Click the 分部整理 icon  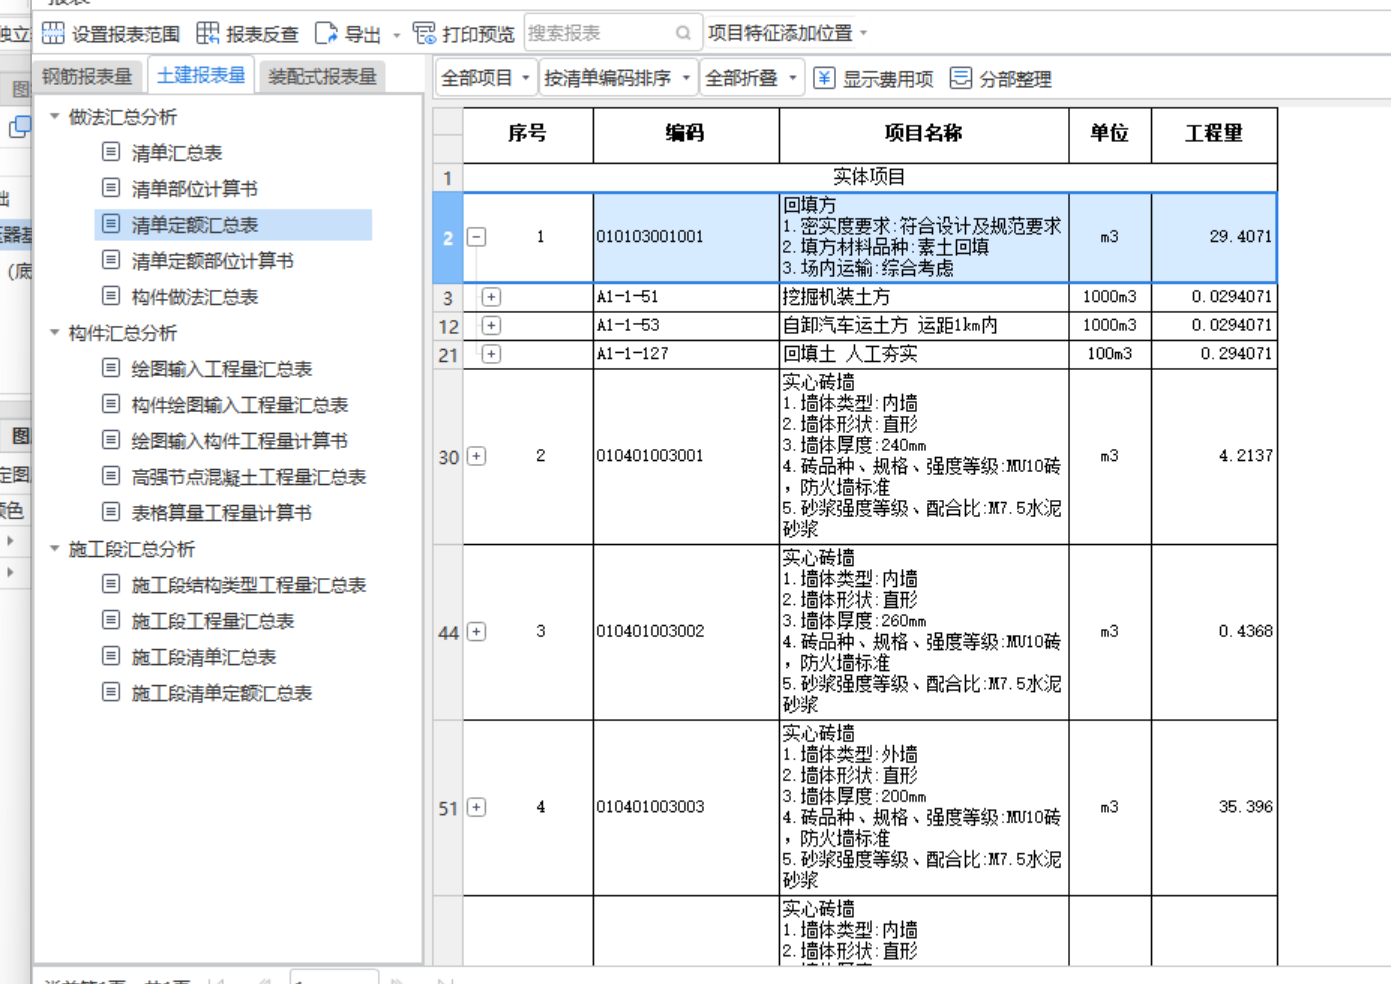pos(960,78)
